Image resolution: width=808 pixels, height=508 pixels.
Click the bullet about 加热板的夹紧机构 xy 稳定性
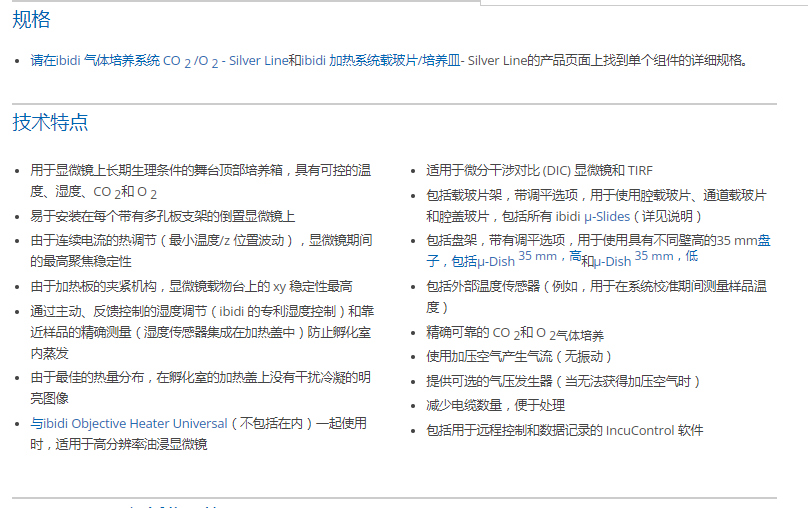click(191, 286)
